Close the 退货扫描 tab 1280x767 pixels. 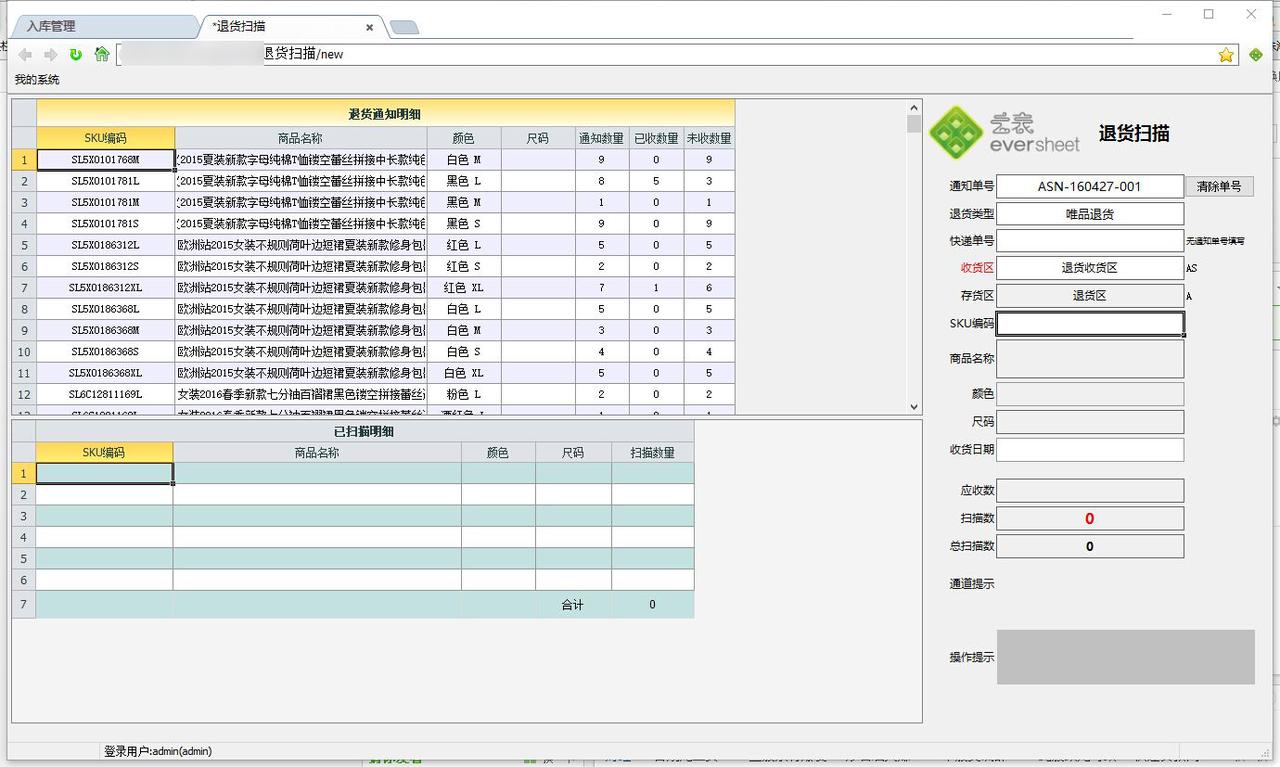point(369,28)
